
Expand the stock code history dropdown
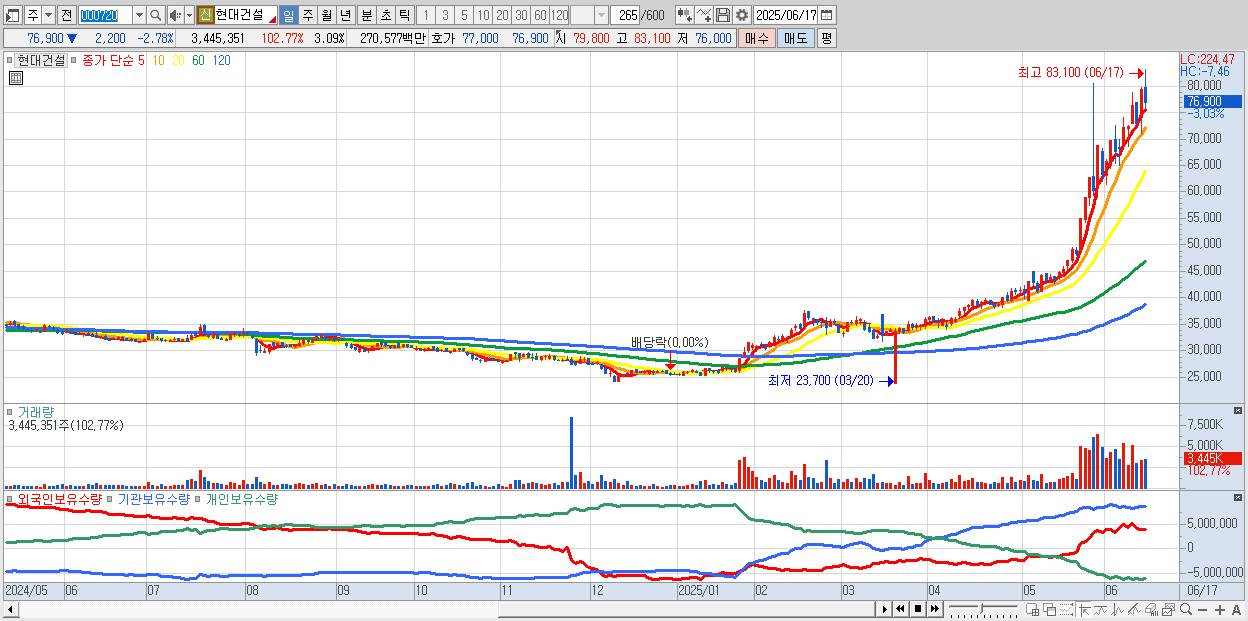point(139,15)
